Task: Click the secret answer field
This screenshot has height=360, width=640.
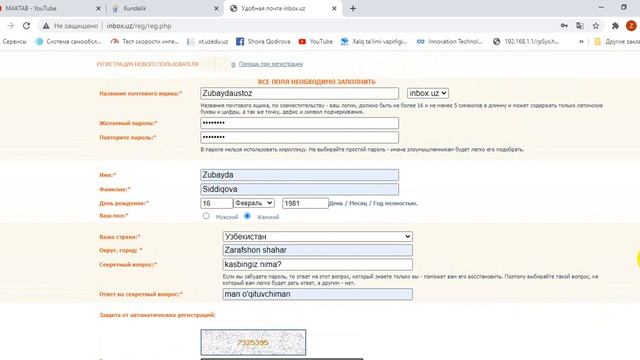Action: pyautogui.click(x=318, y=294)
